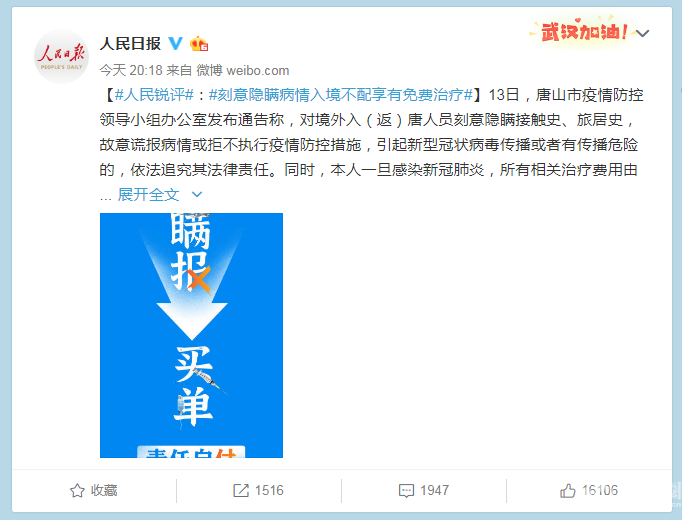Click the star favorite icon
The image size is (682, 520).
click(77, 490)
